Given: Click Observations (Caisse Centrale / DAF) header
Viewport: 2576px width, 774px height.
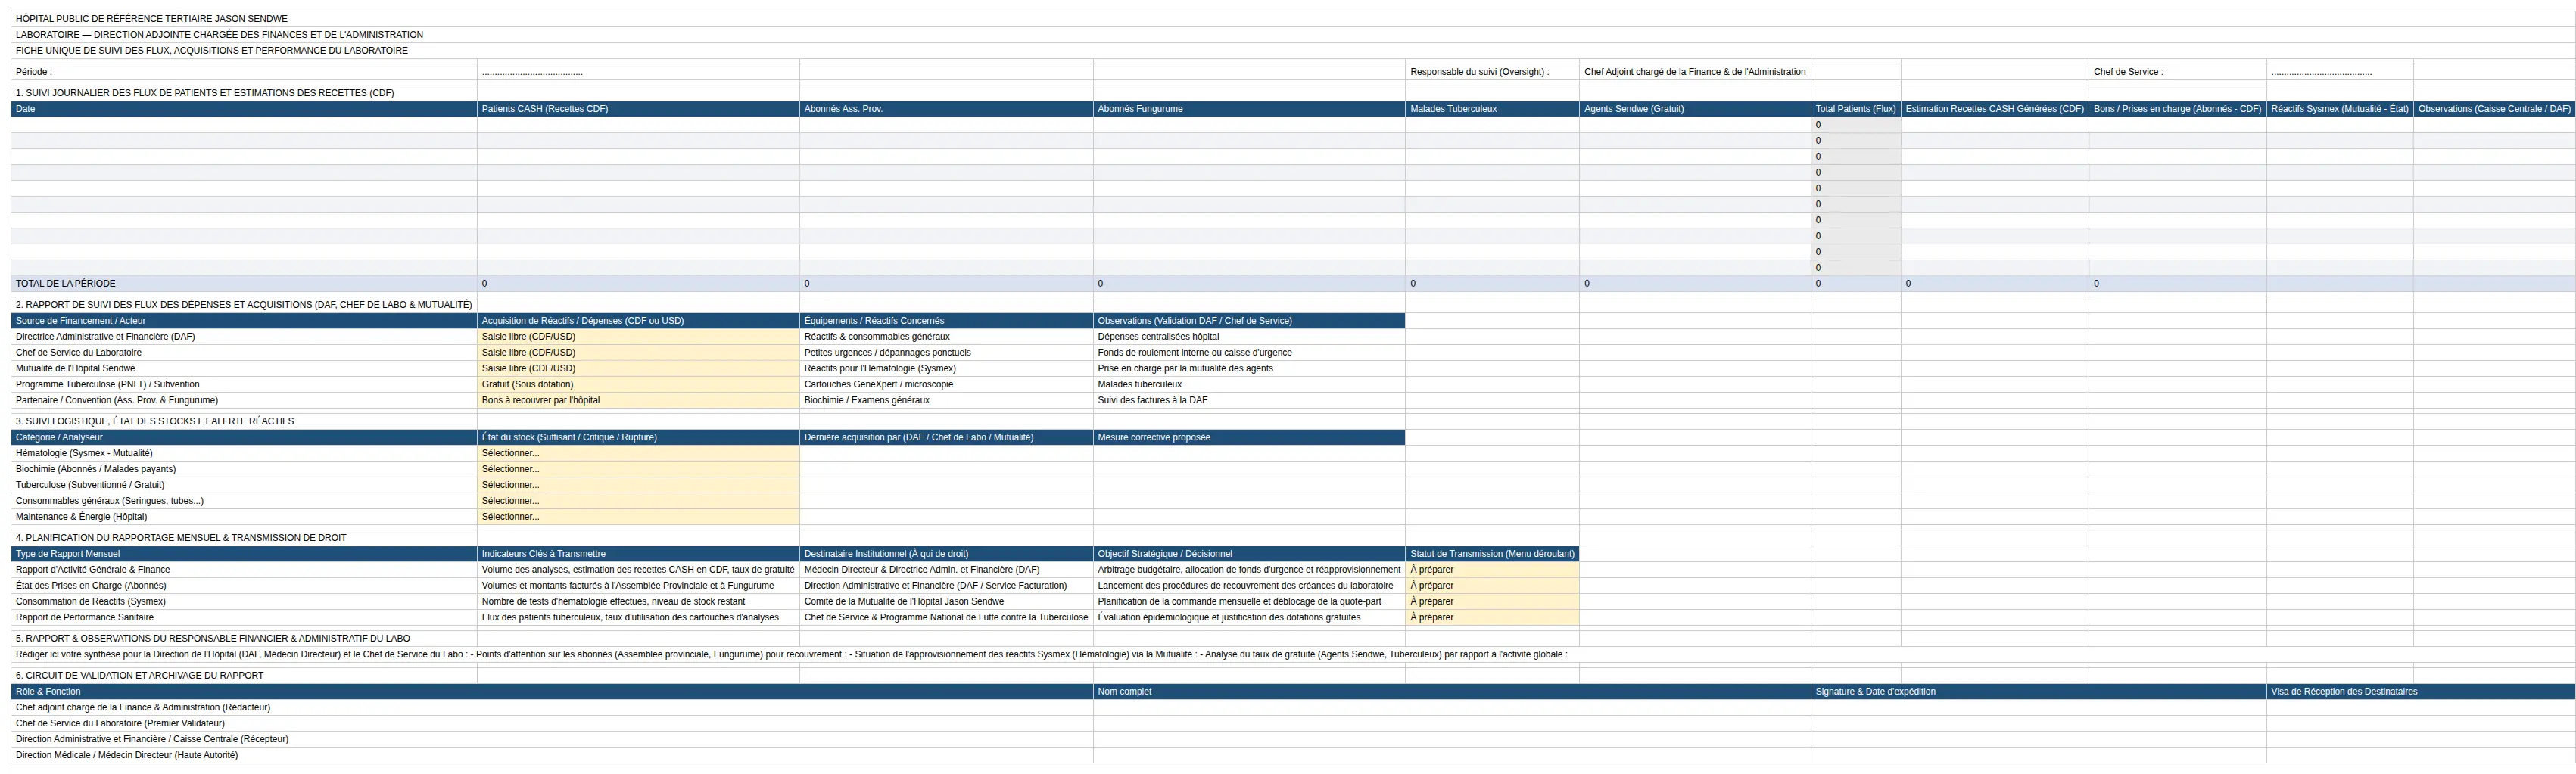Looking at the screenshot, I should click(2494, 109).
